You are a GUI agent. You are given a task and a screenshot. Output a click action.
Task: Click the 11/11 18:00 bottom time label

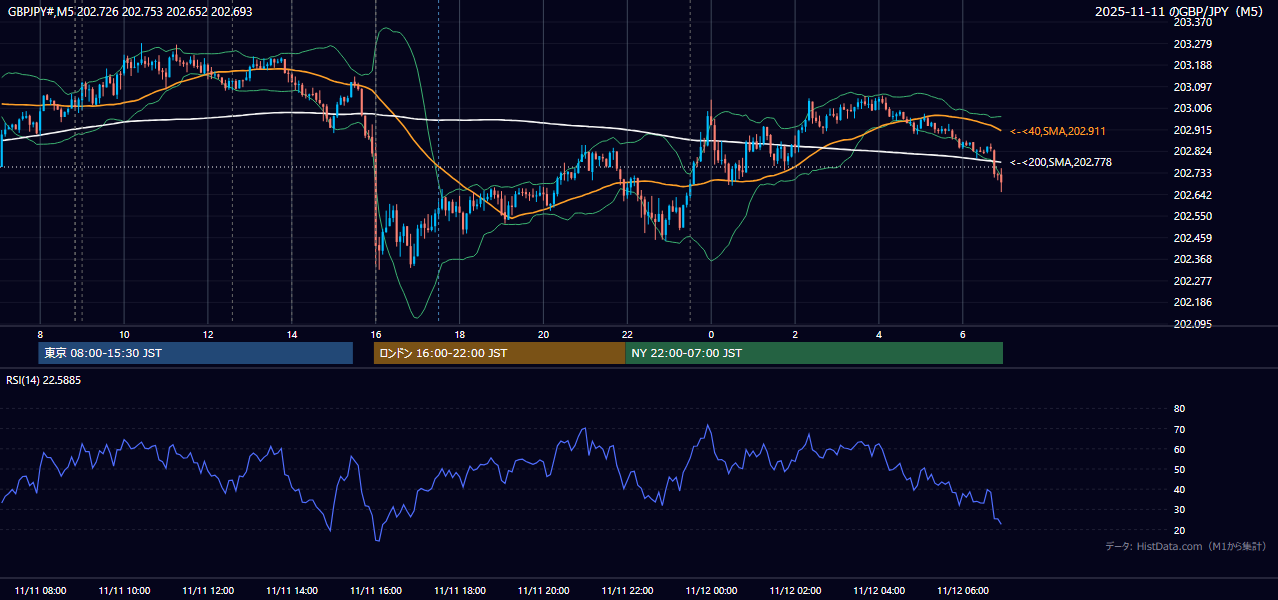[x=460, y=591]
